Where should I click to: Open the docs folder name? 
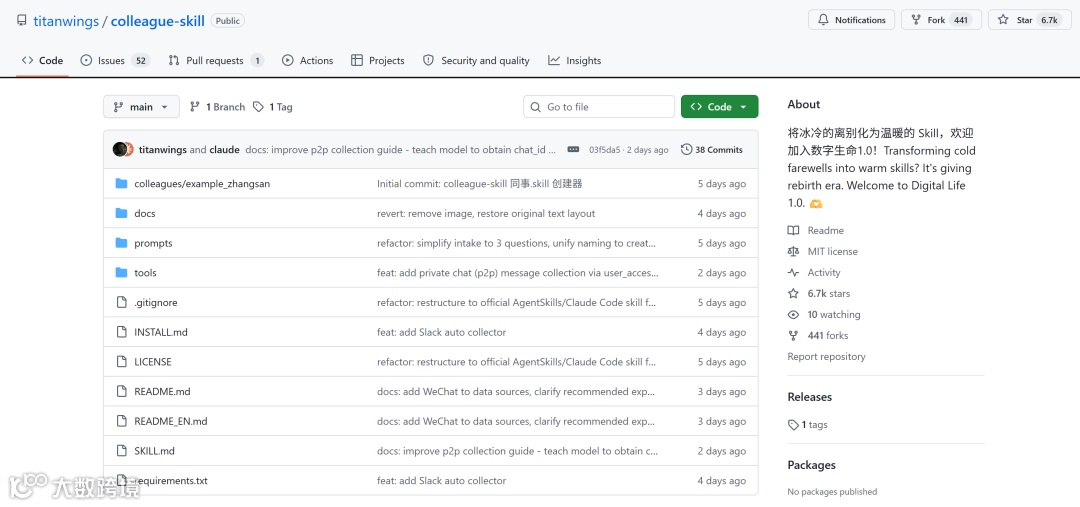145,214
